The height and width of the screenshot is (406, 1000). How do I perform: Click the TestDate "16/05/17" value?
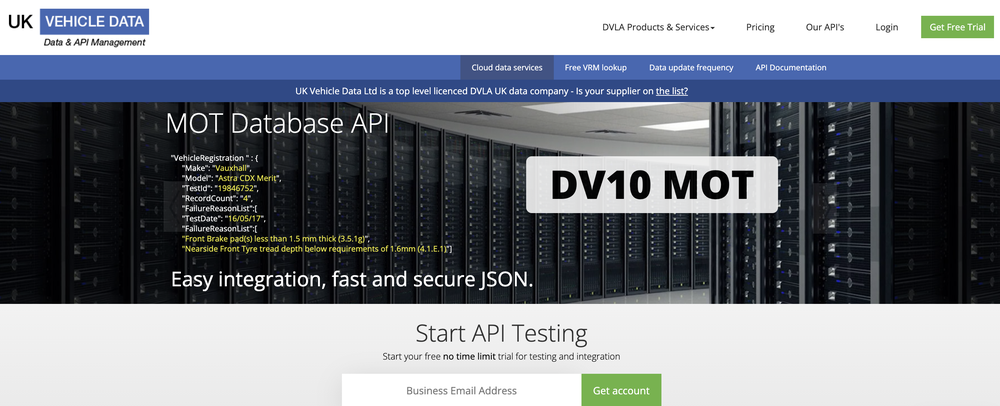pos(244,218)
